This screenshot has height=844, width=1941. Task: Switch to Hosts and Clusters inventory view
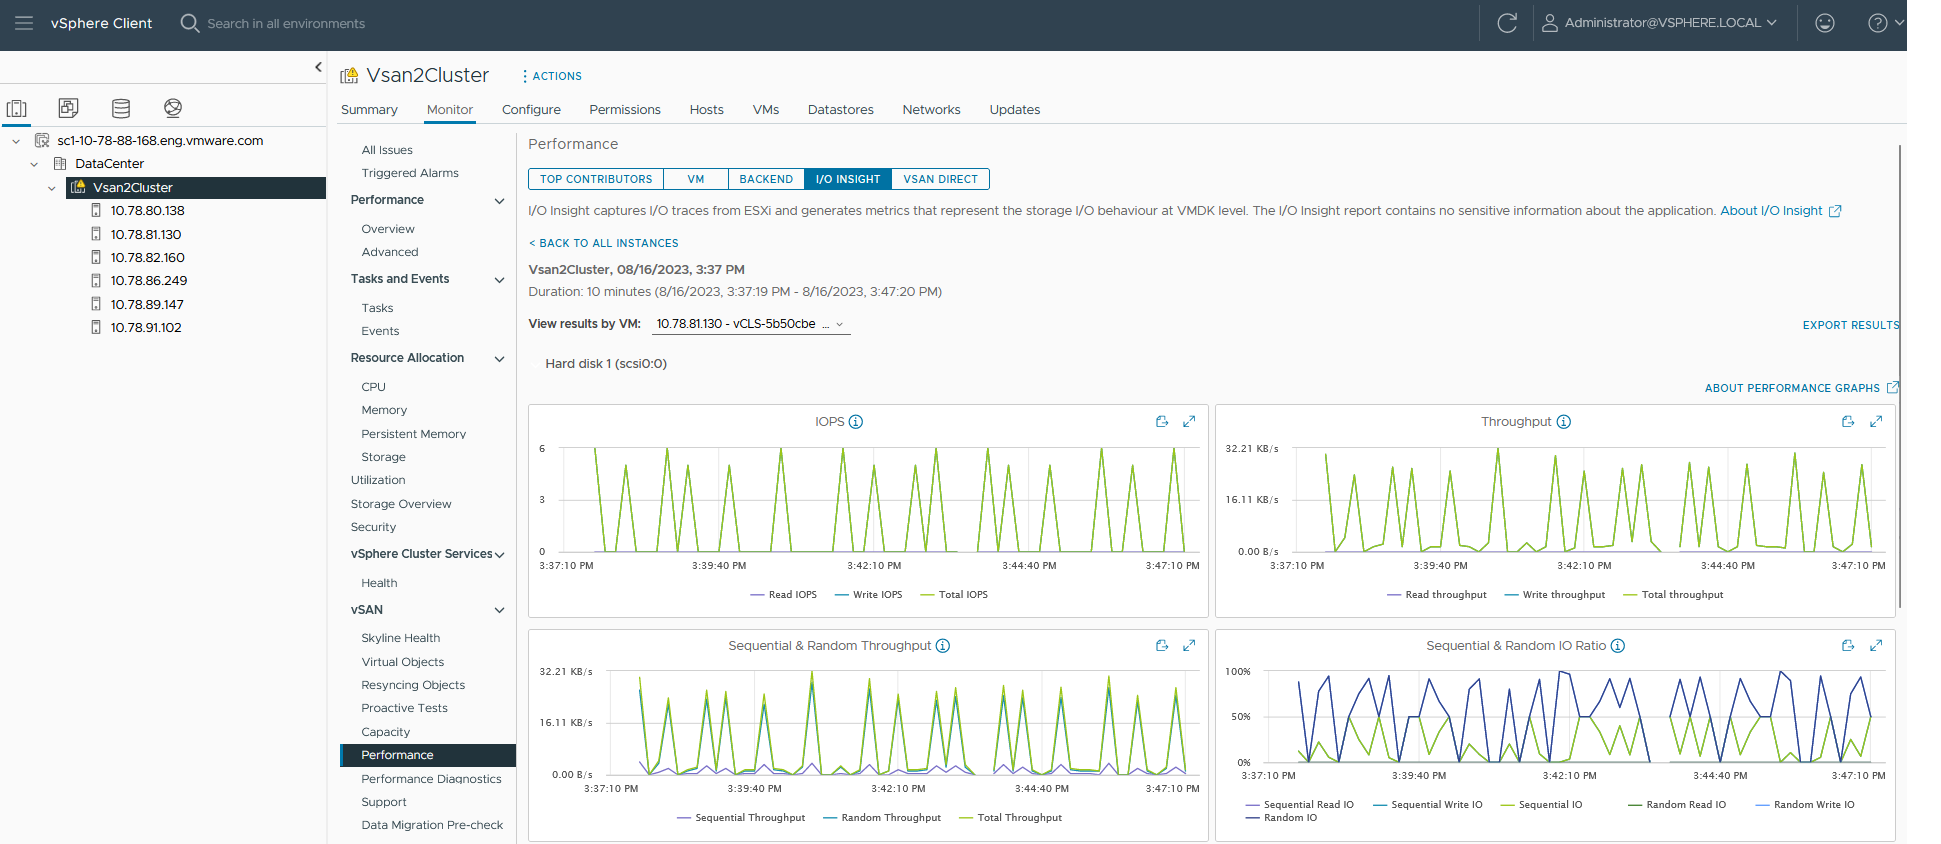tap(17, 108)
